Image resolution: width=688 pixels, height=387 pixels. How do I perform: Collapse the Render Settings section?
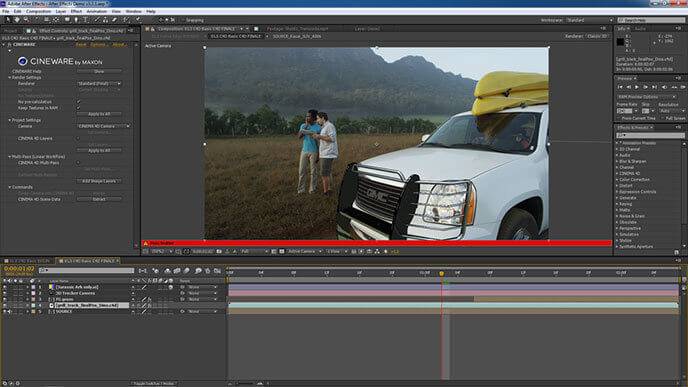10,77
